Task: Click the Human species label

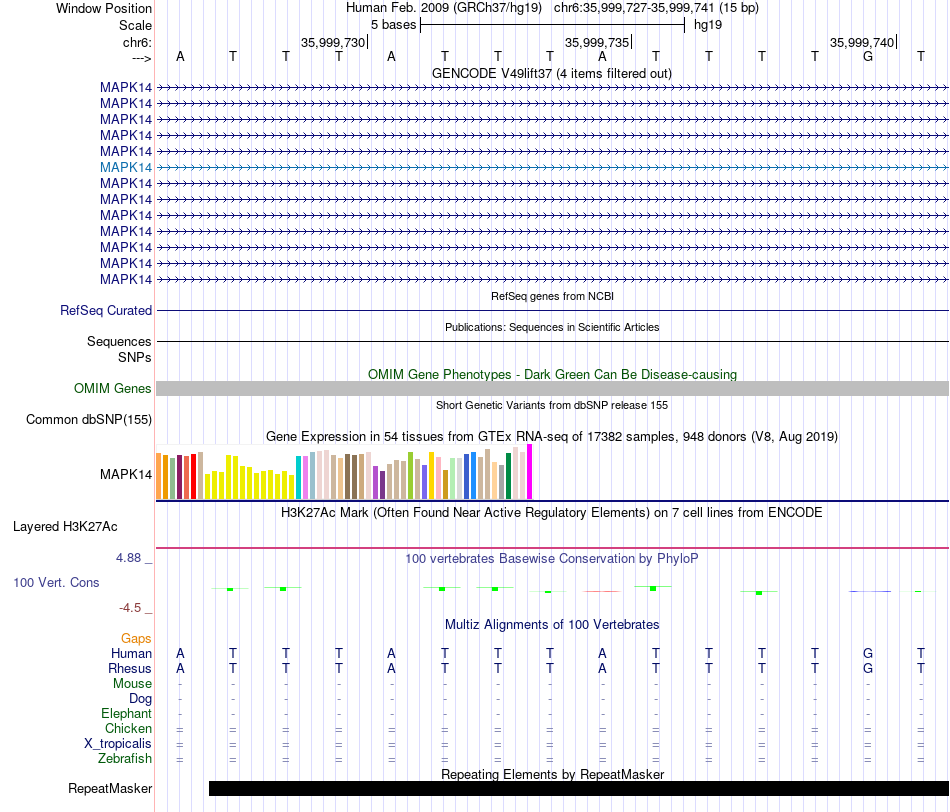Action: point(131,653)
